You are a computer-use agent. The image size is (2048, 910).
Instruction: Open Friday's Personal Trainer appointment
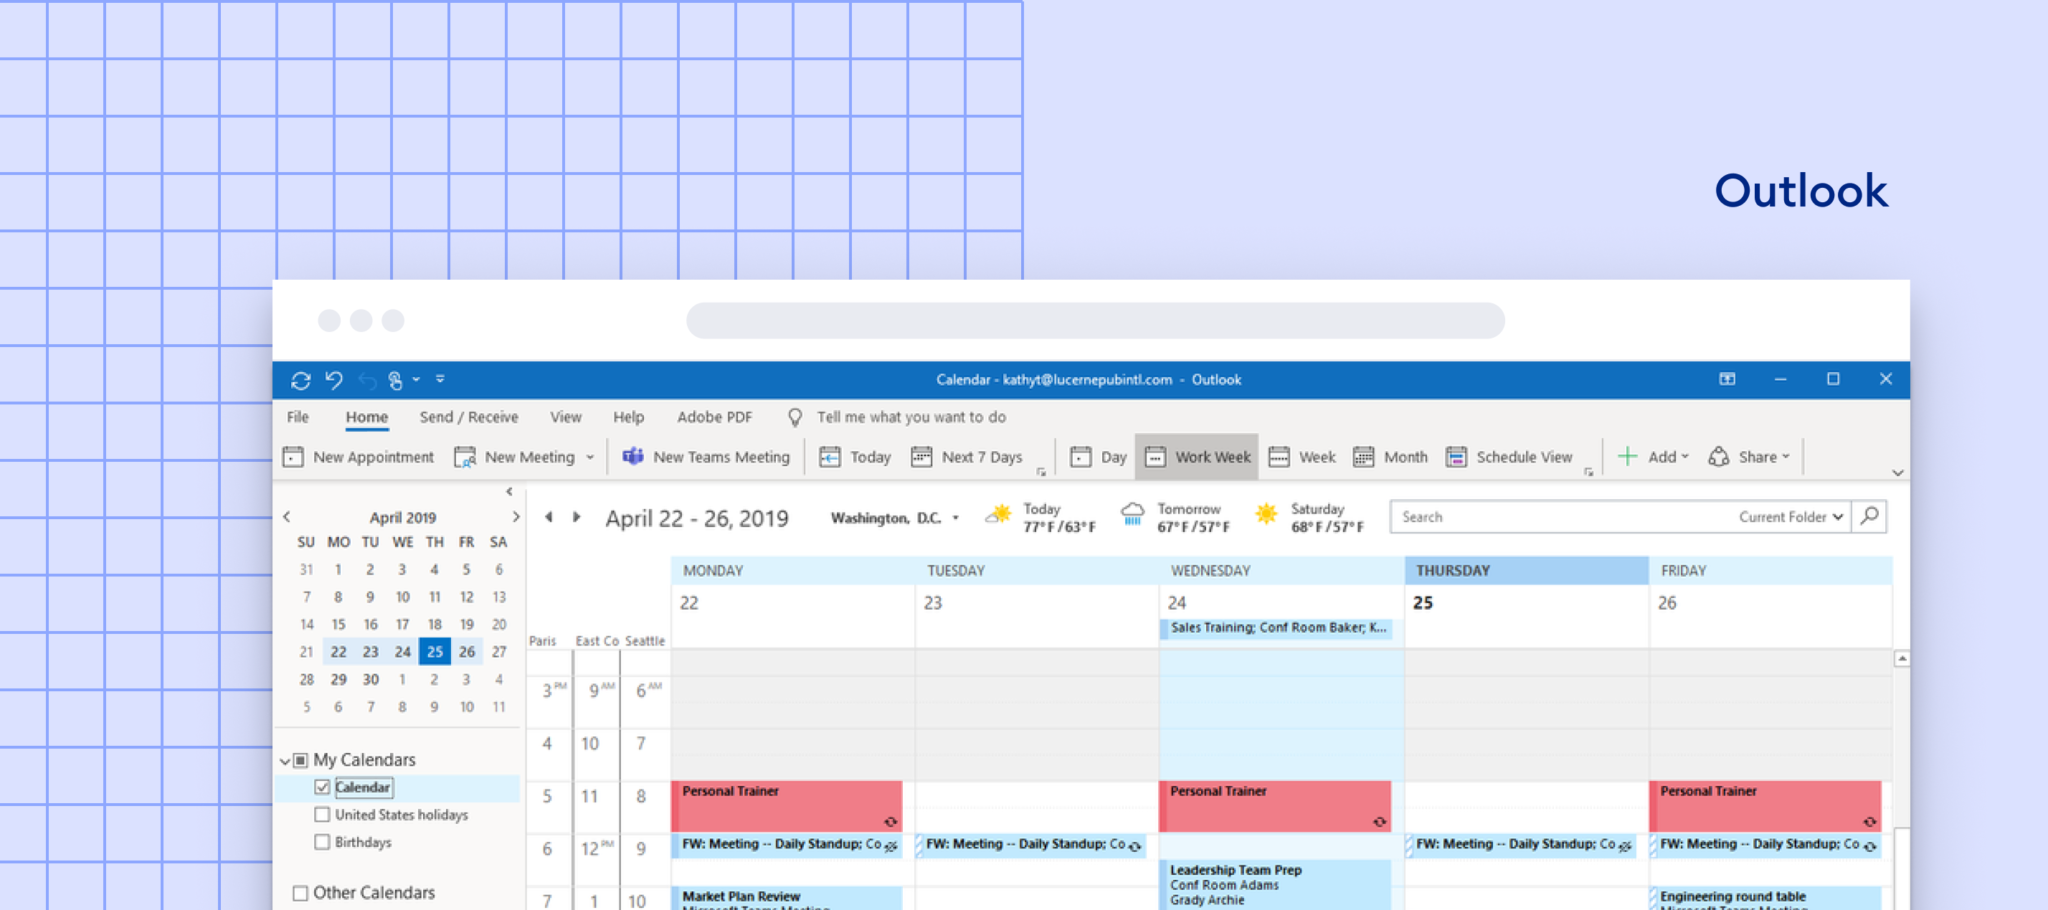click(1765, 806)
